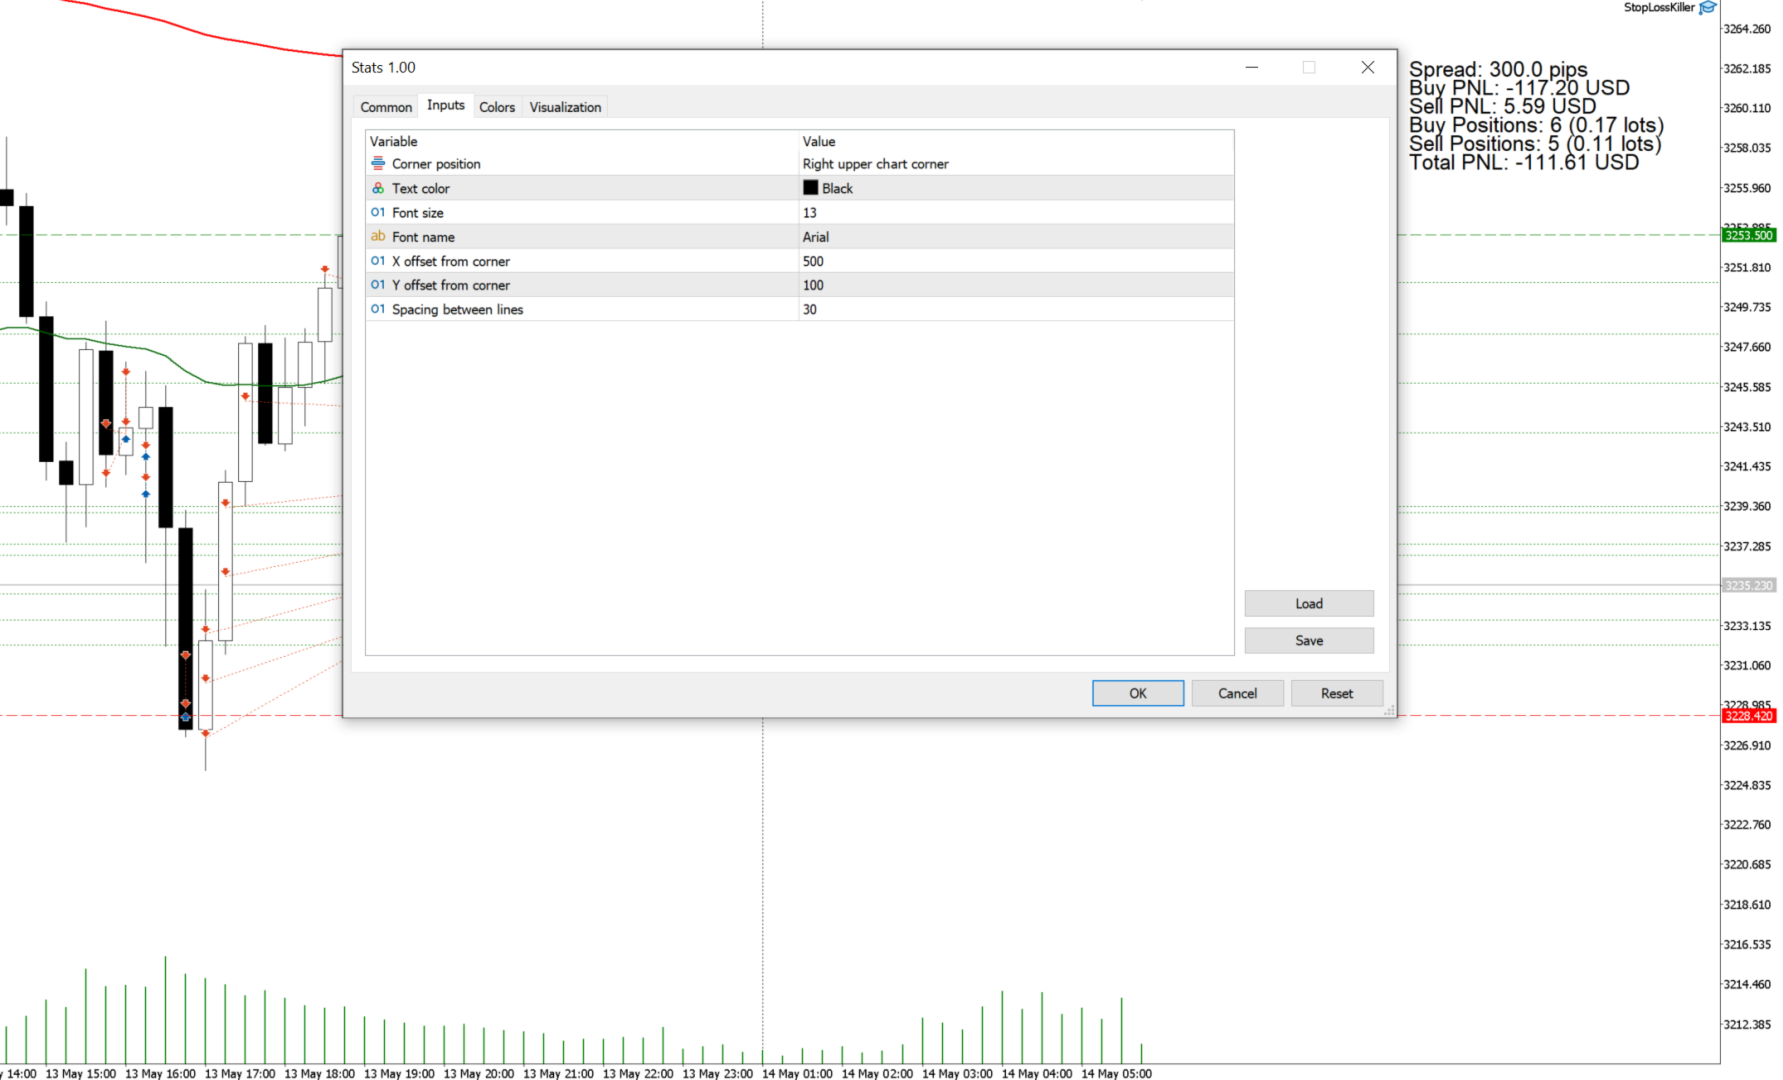Click the Font name string icon
This screenshot has width=1783, height=1080.
(x=378, y=236)
